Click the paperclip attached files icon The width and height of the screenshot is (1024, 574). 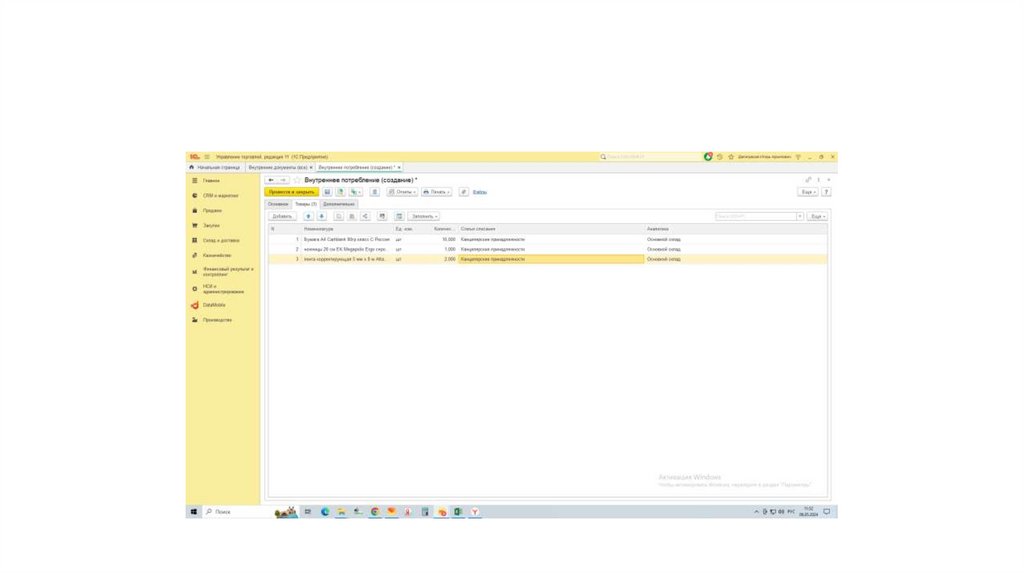point(464,192)
